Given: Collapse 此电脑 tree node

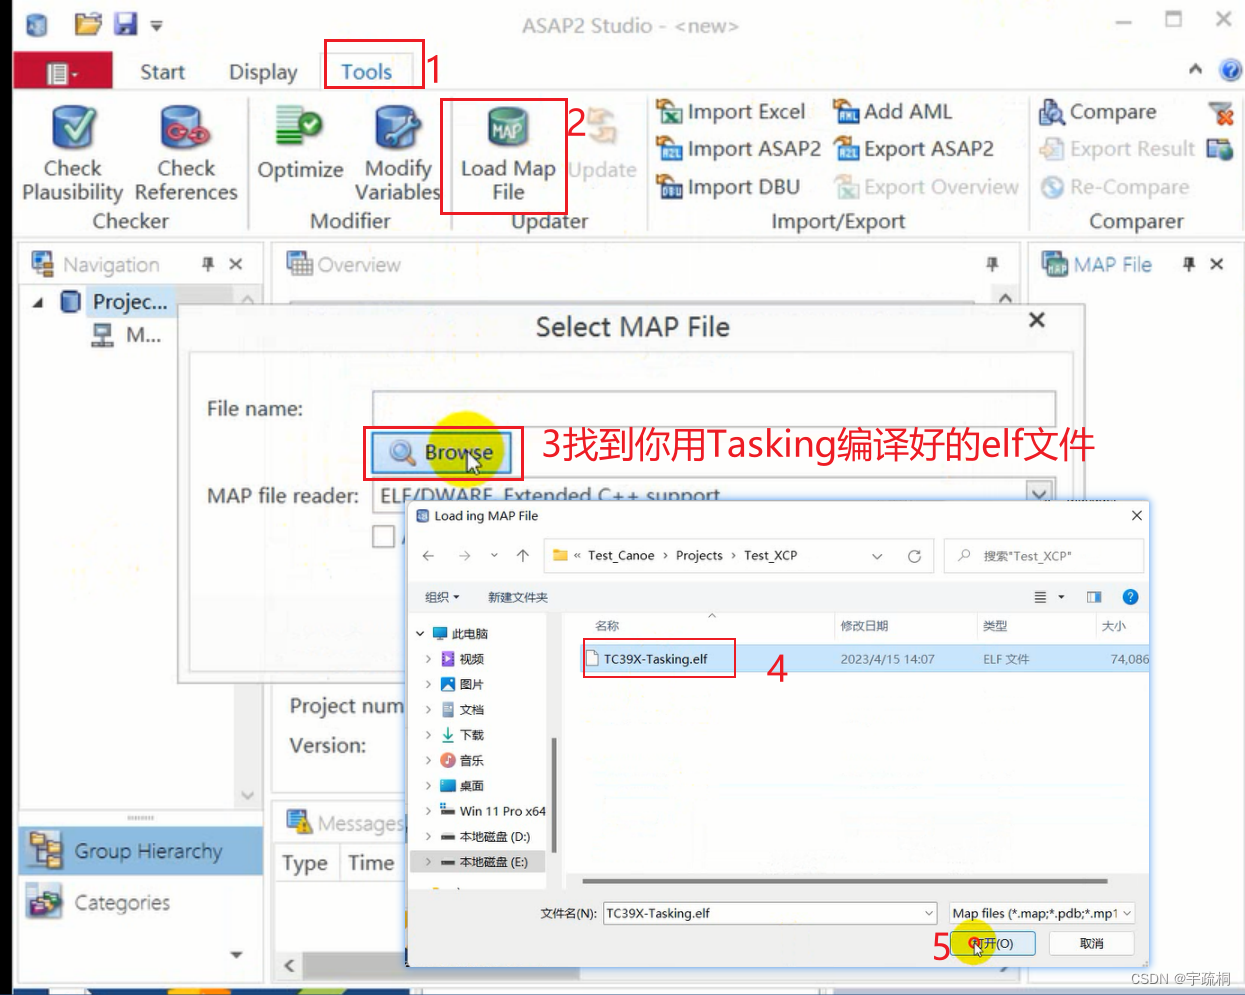Looking at the screenshot, I should click(x=421, y=634).
